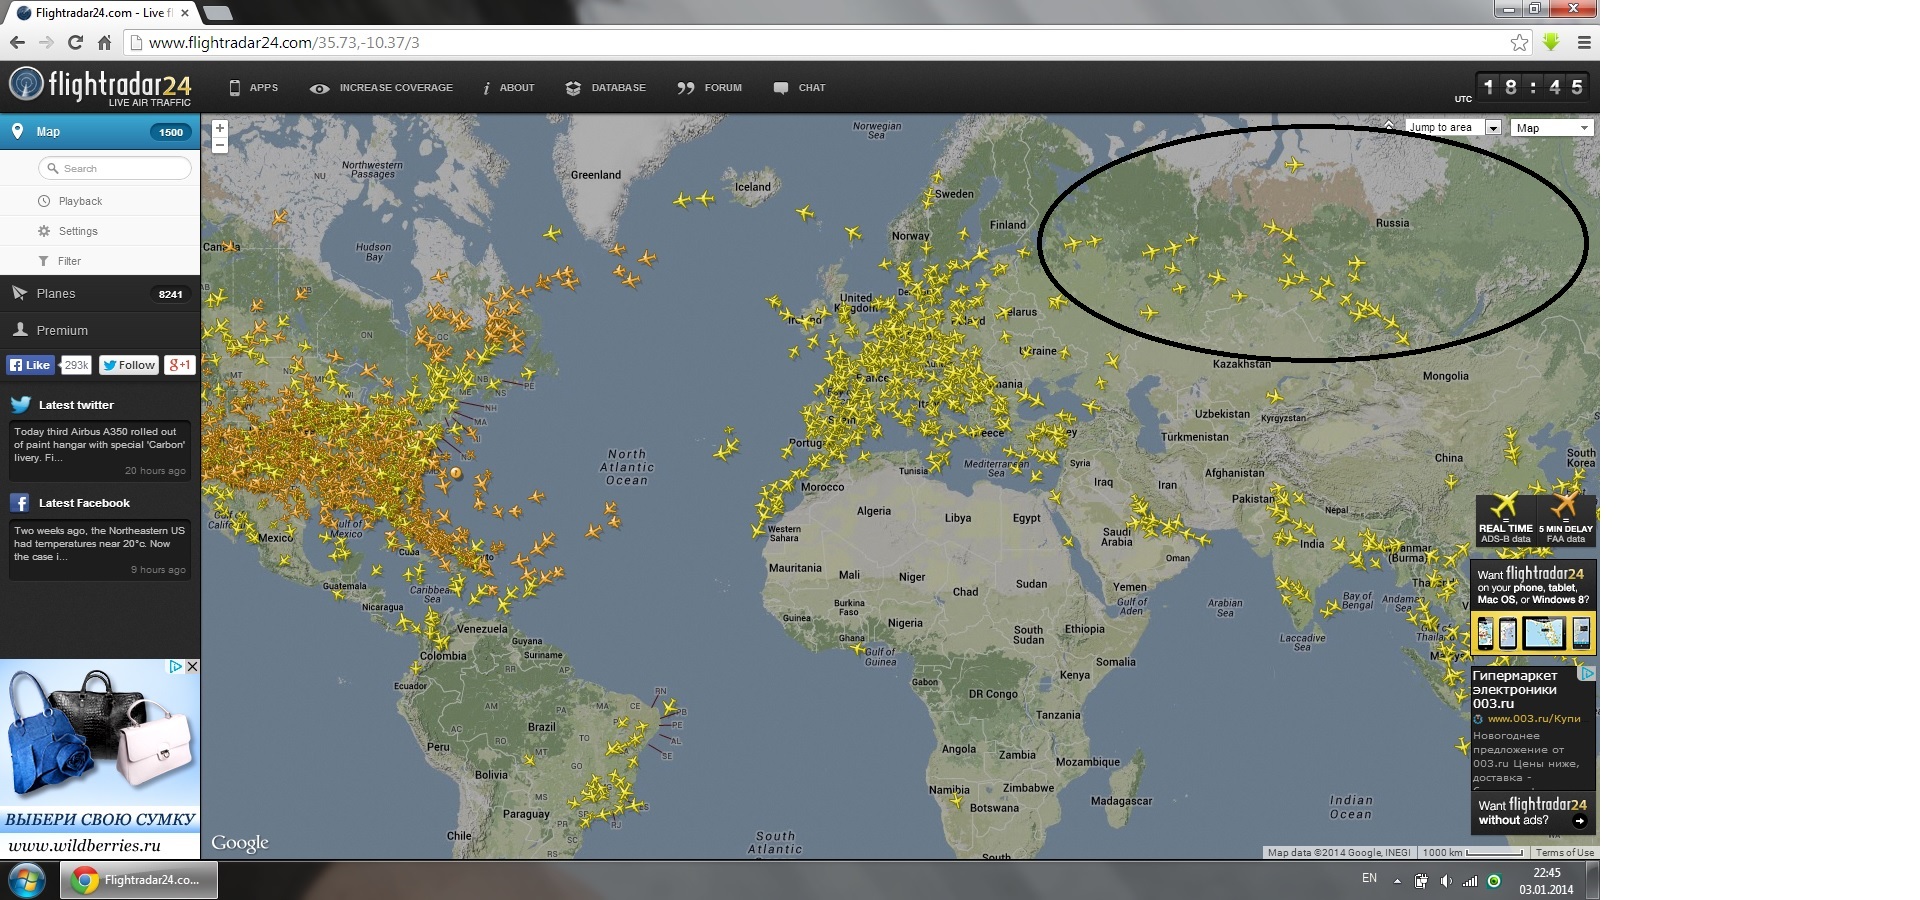Viewport: 1920px width, 900px height.
Task: Click the sidebar Search field
Action: click(x=115, y=168)
